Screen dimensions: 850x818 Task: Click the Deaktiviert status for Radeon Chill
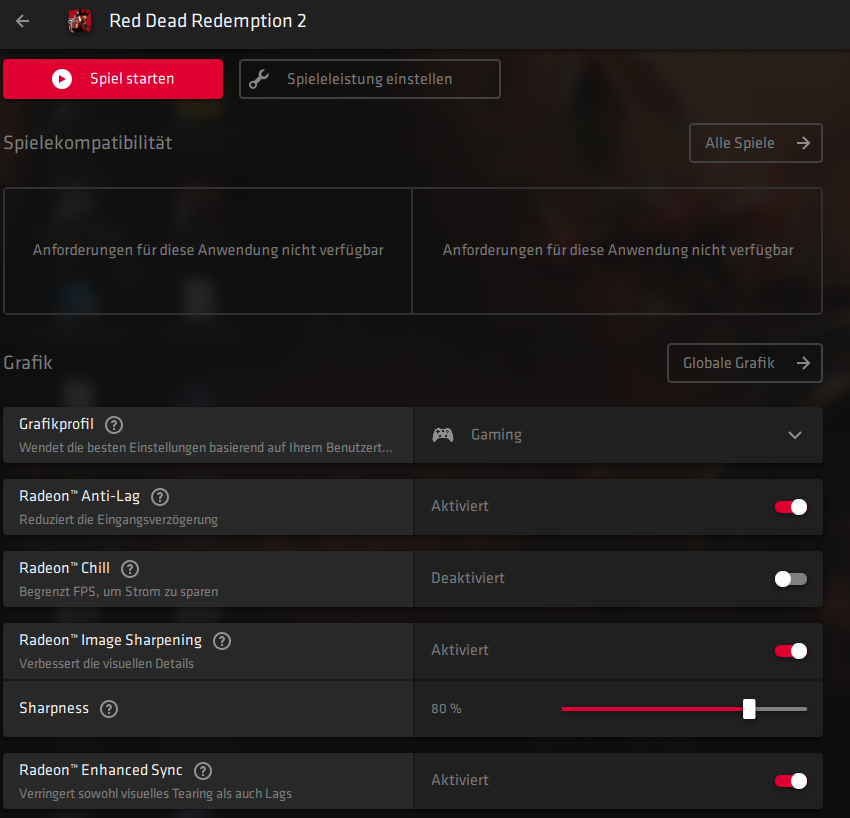[468, 578]
